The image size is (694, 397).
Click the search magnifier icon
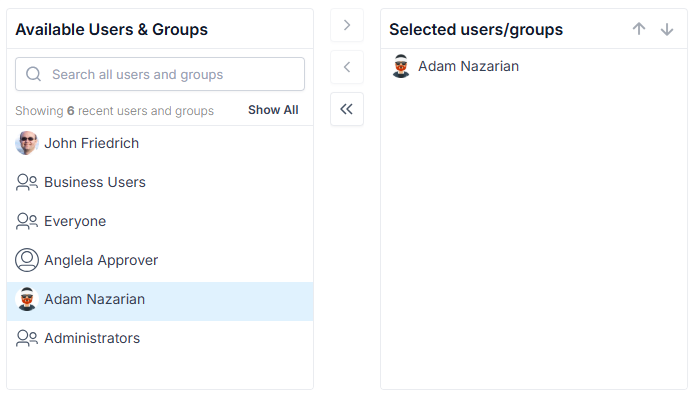(x=34, y=74)
